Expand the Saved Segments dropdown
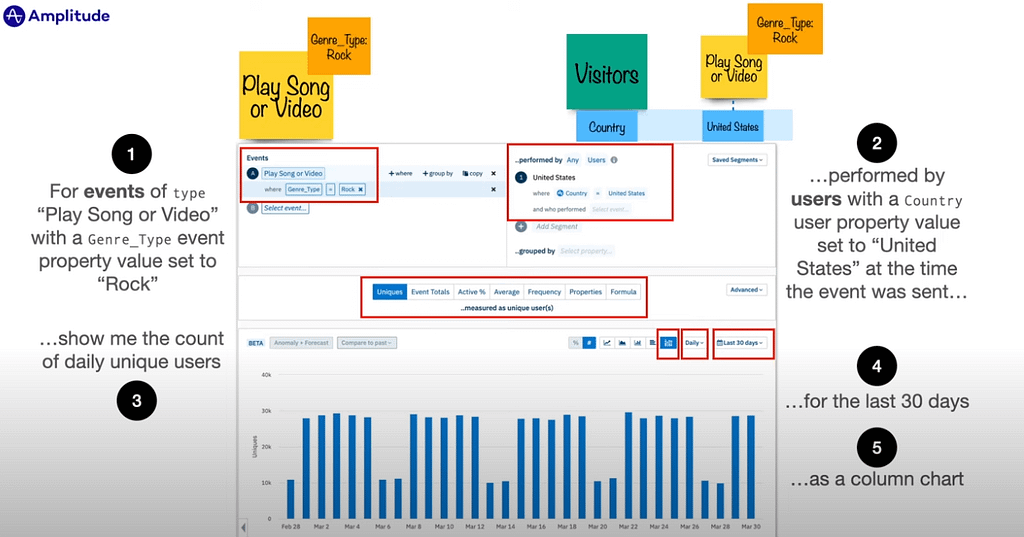This screenshot has height=537, width=1024. click(737, 160)
